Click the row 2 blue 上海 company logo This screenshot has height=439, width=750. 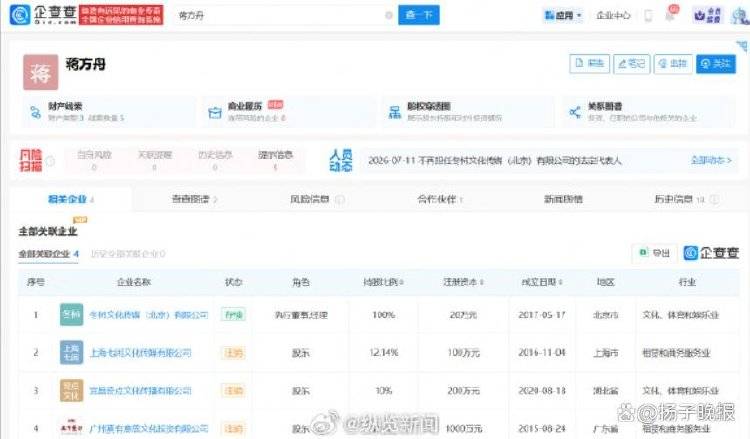tap(71, 352)
